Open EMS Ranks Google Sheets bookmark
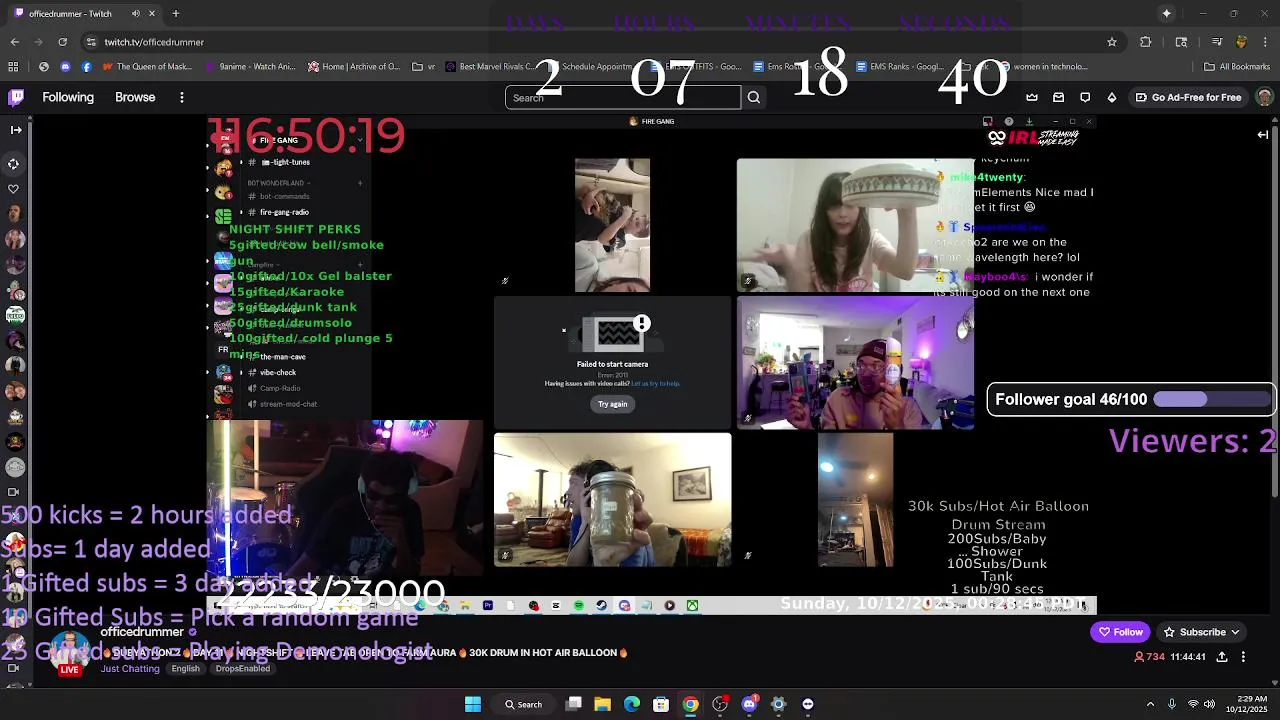This screenshot has width=1280, height=720. click(x=900, y=67)
